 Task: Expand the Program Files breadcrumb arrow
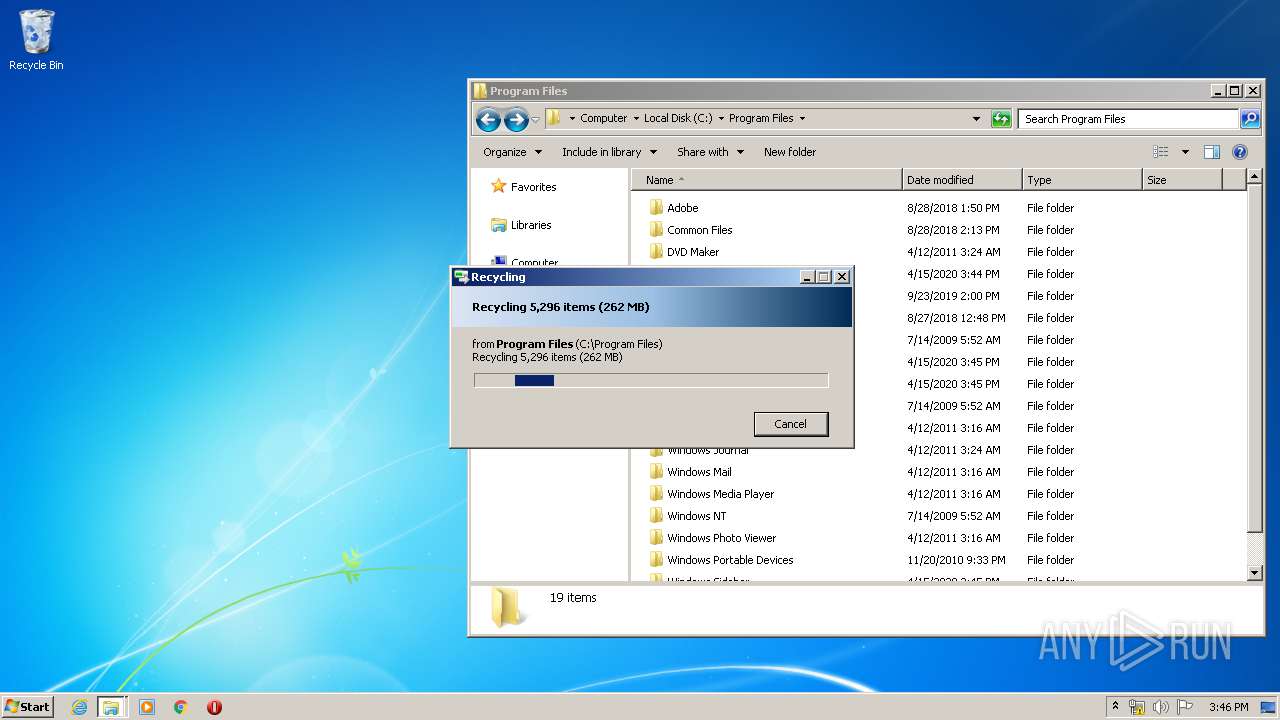(x=802, y=118)
